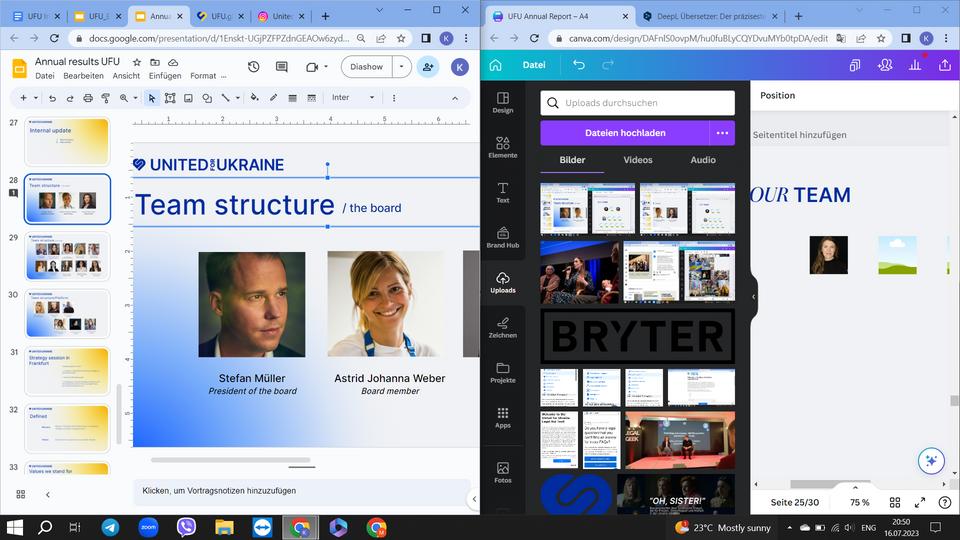Image resolution: width=960 pixels, height=540 pixels.
Task: Collapse the Canva side panel
Action: 754,297
